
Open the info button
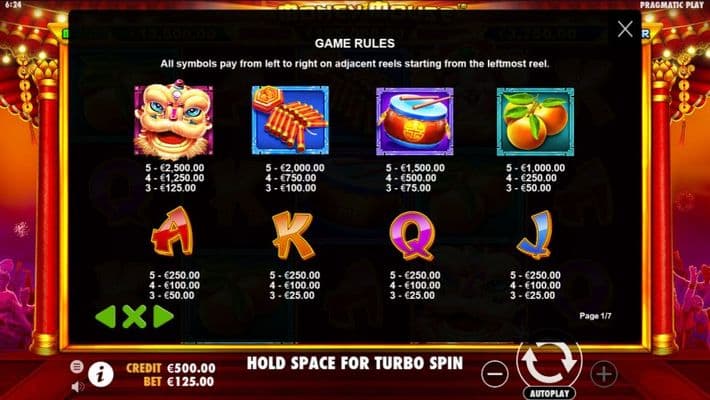click(x=101, y=374)
